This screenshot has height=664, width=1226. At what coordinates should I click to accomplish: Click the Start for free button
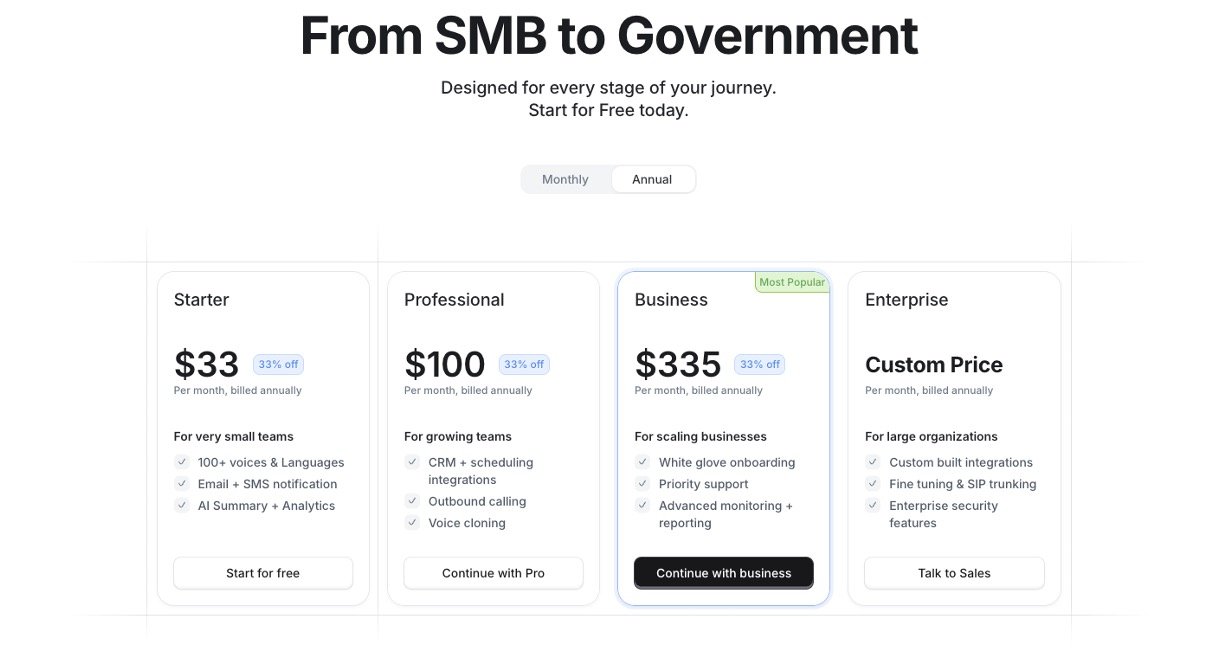[263, 573]
